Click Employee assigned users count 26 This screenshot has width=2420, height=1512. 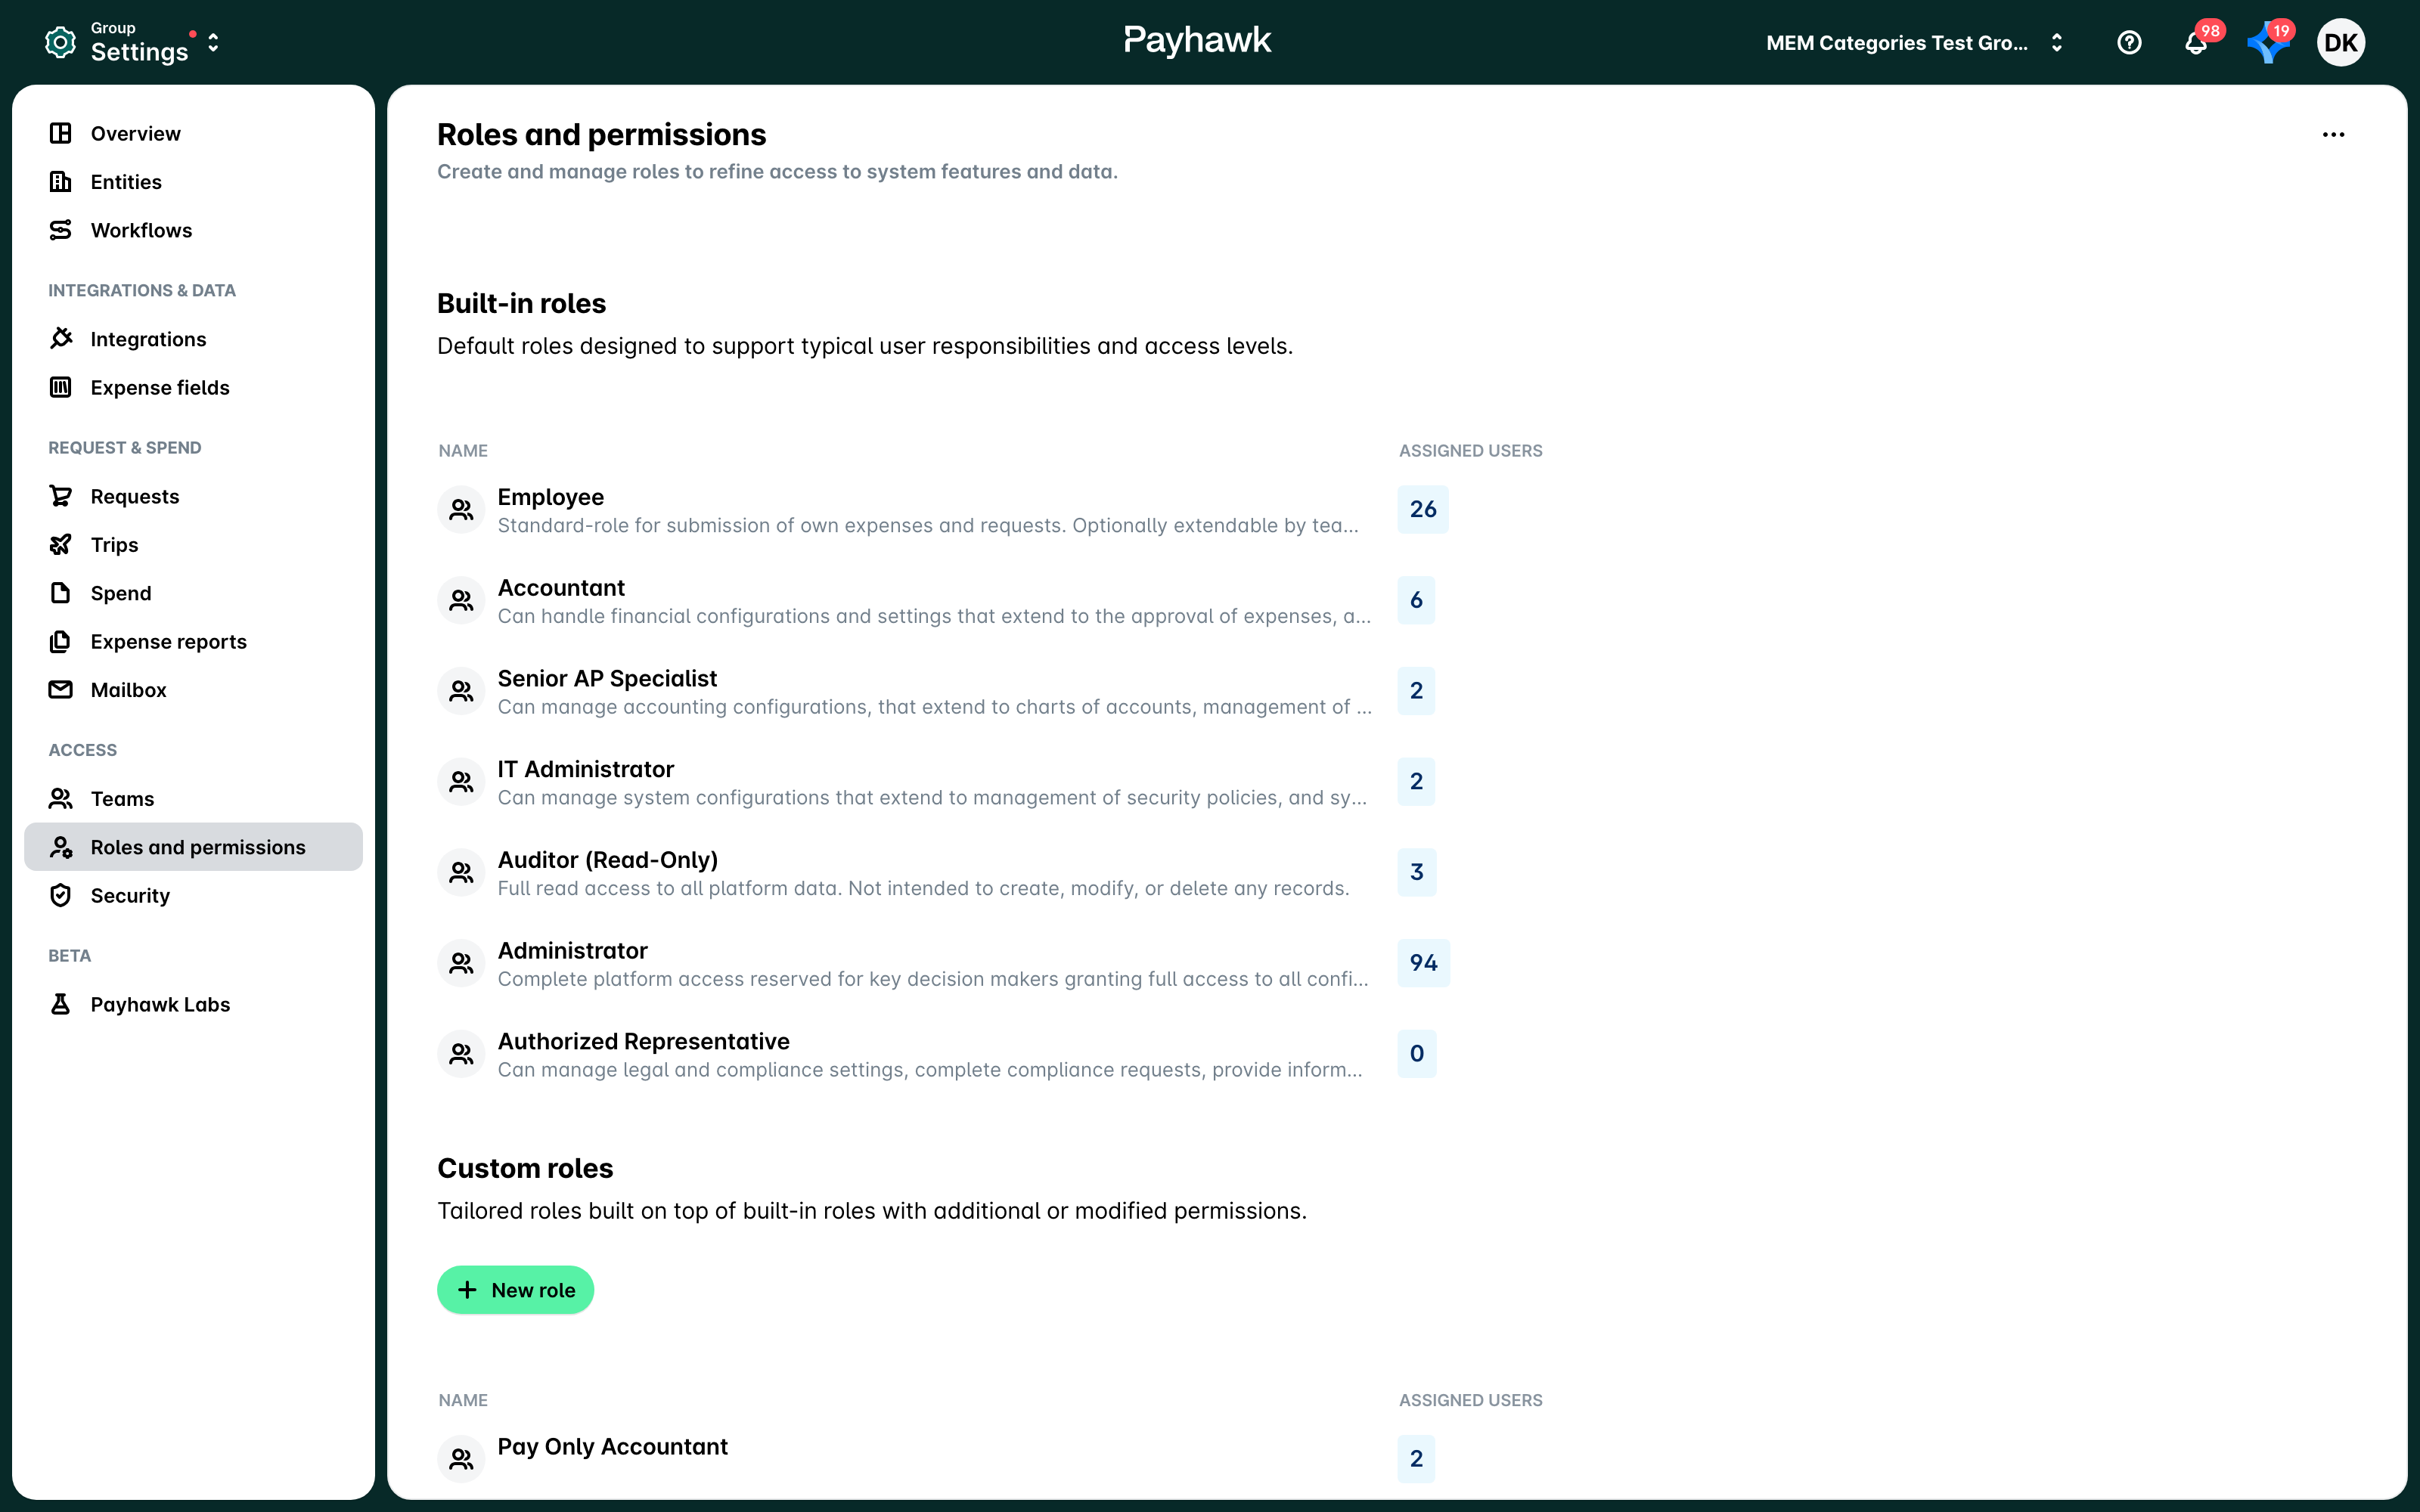click(1423, 509)
